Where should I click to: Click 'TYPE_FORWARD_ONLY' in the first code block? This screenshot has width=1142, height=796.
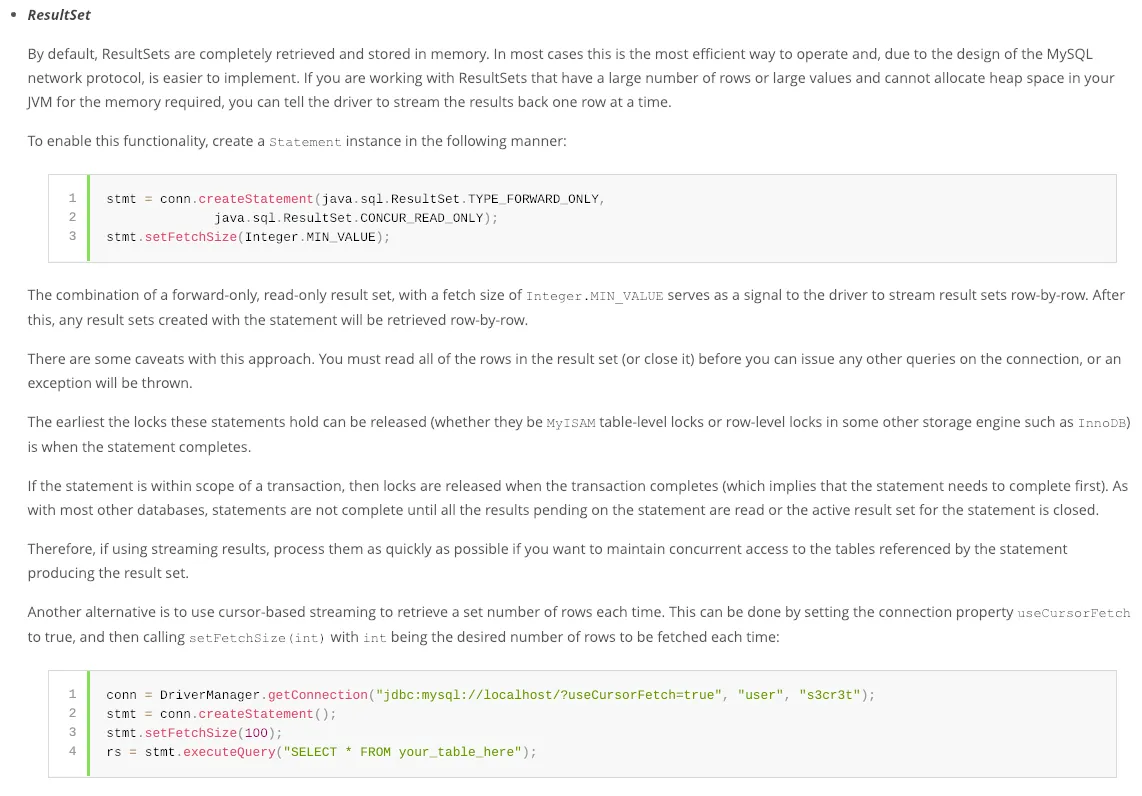[533, 199]
